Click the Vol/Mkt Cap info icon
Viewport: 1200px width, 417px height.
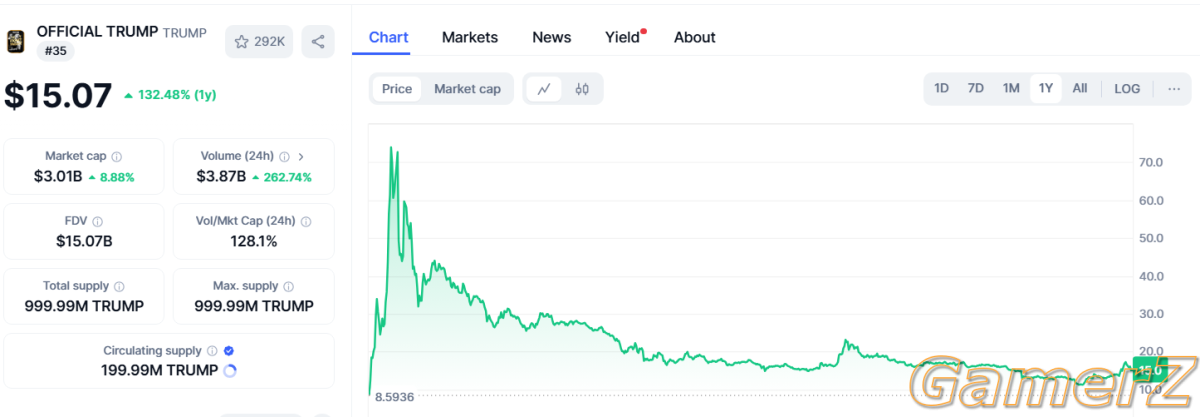306,222
